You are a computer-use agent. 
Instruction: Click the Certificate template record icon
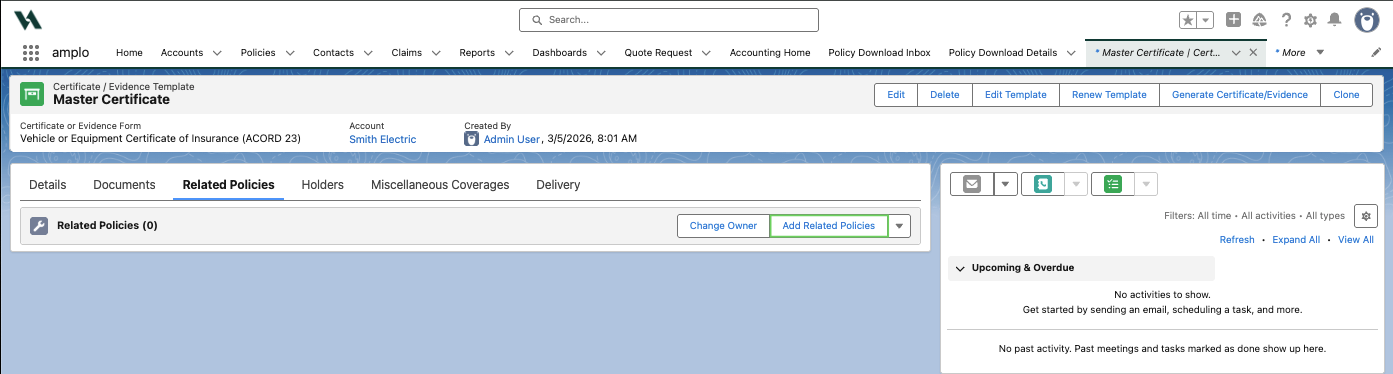32,94
